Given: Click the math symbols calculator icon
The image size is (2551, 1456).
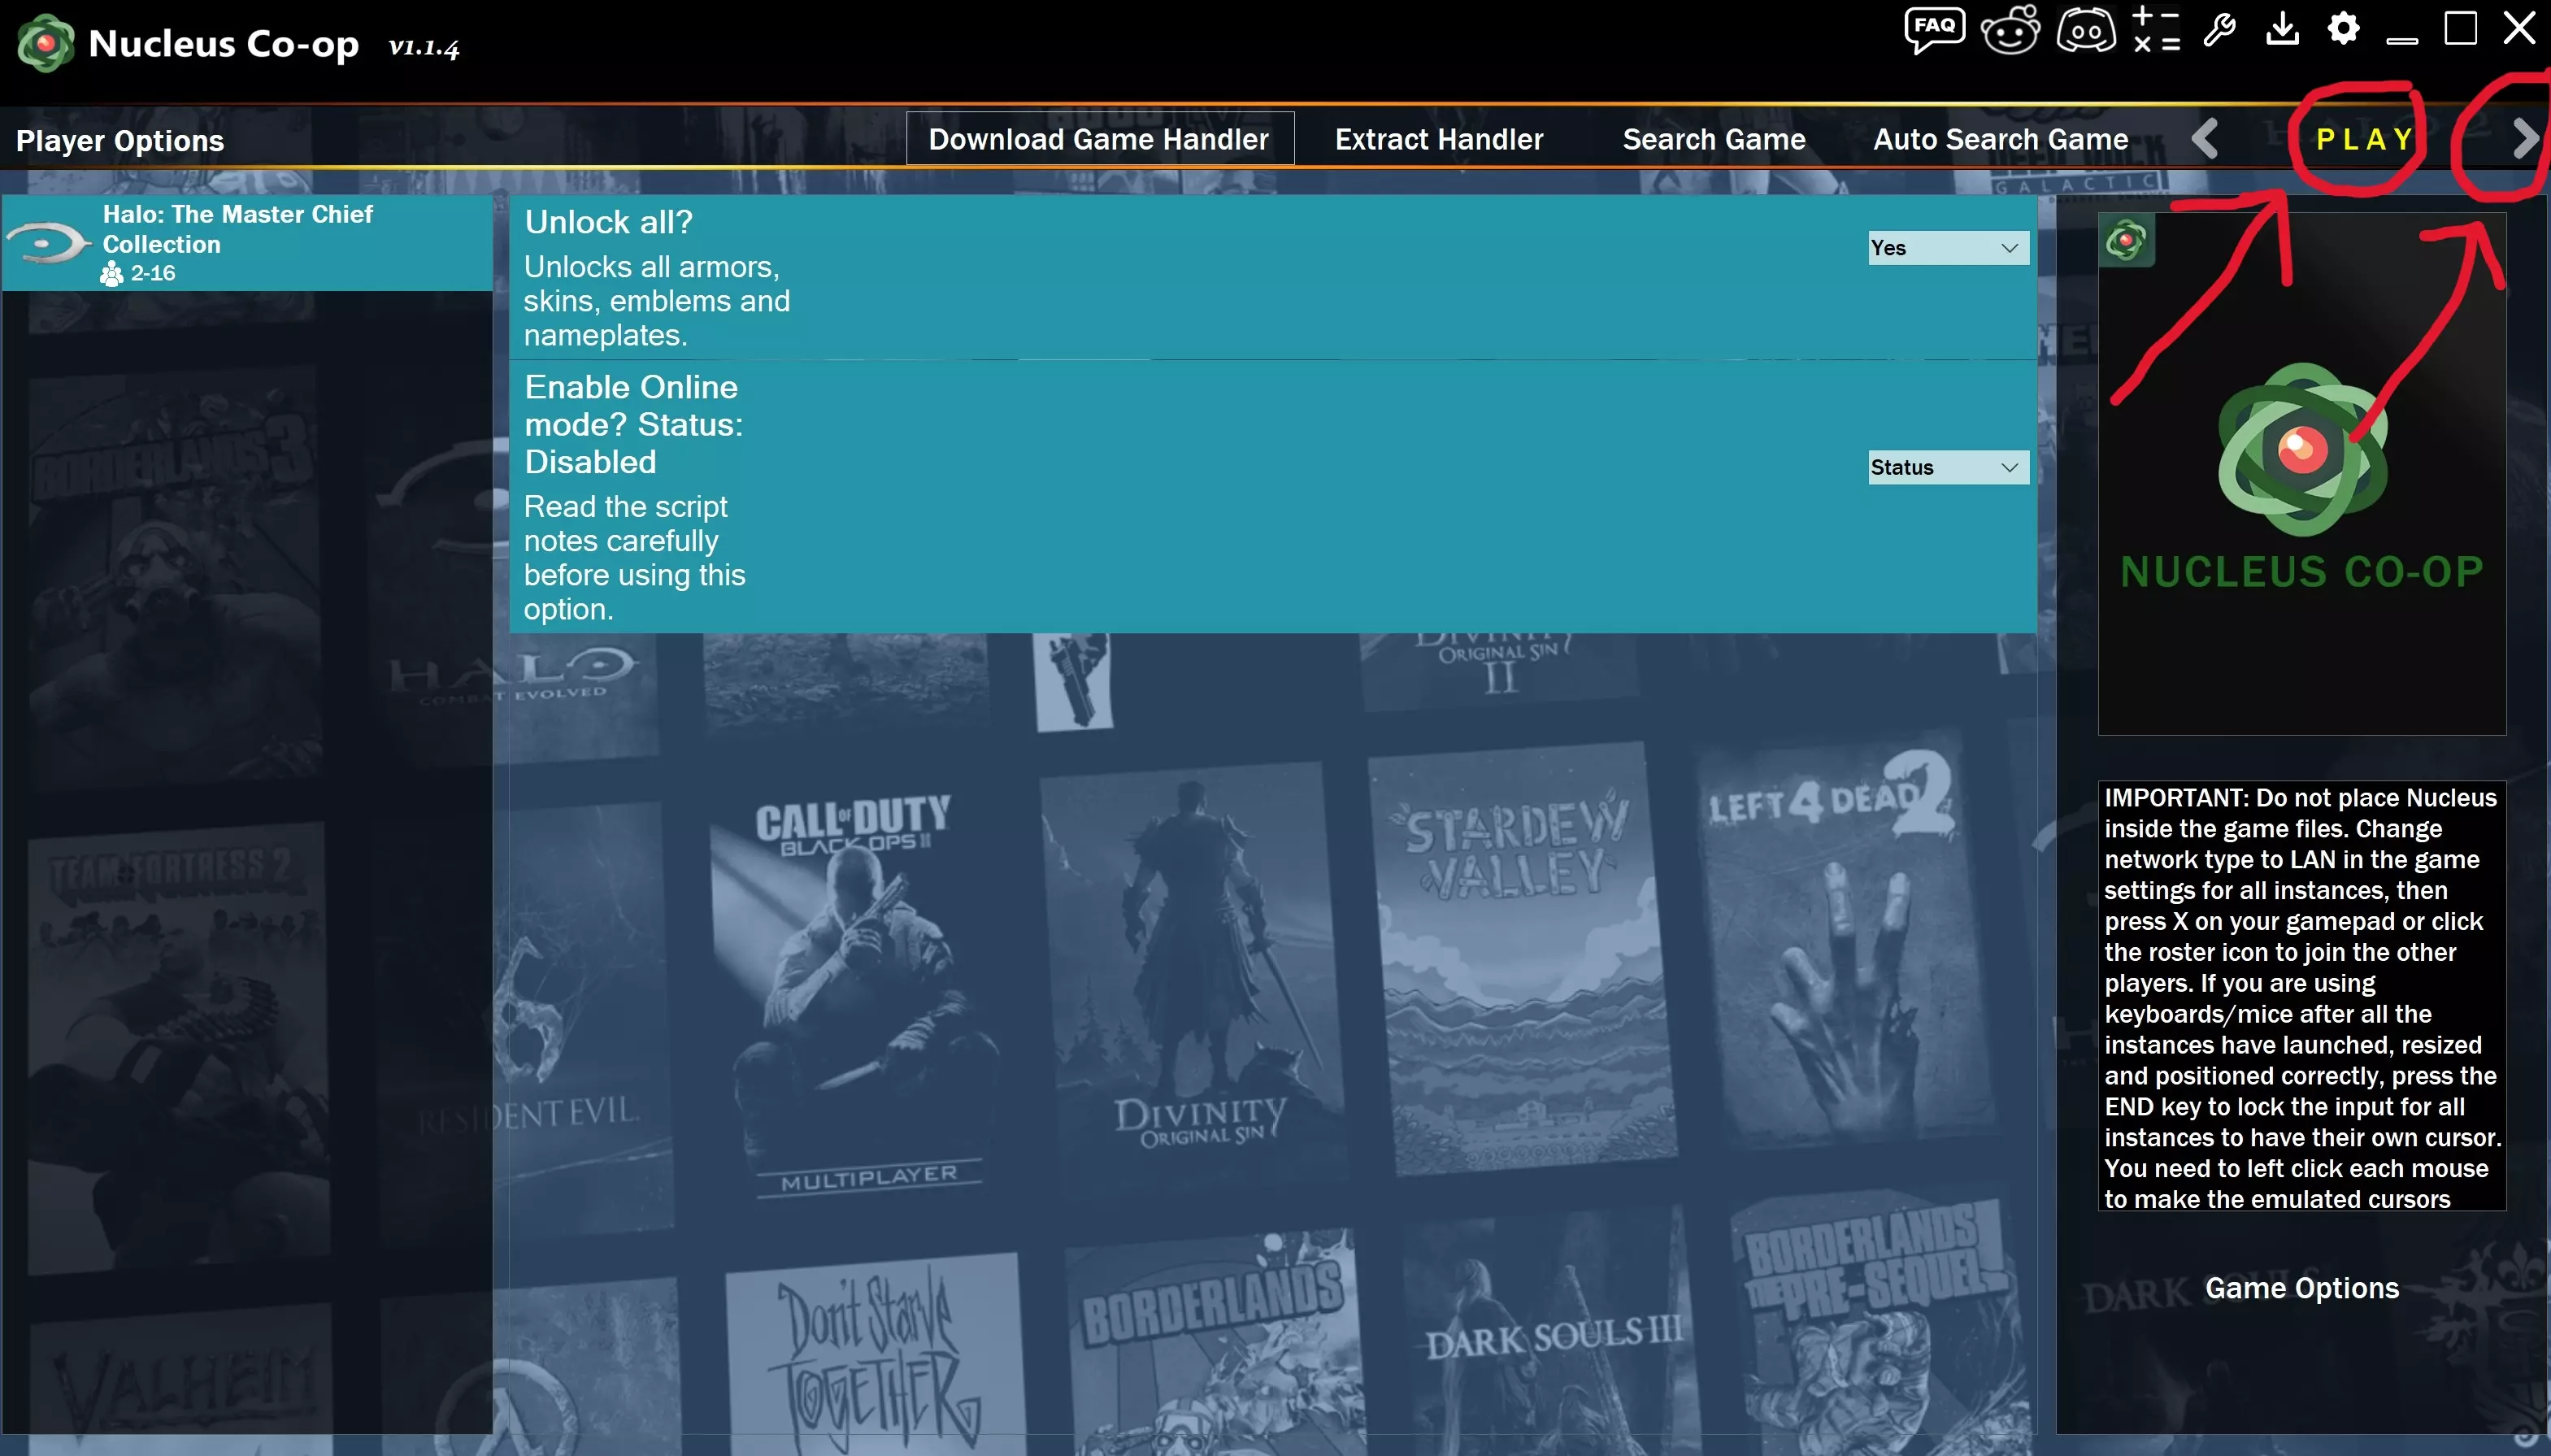Looking at the screenshot, I should 2156,29.
